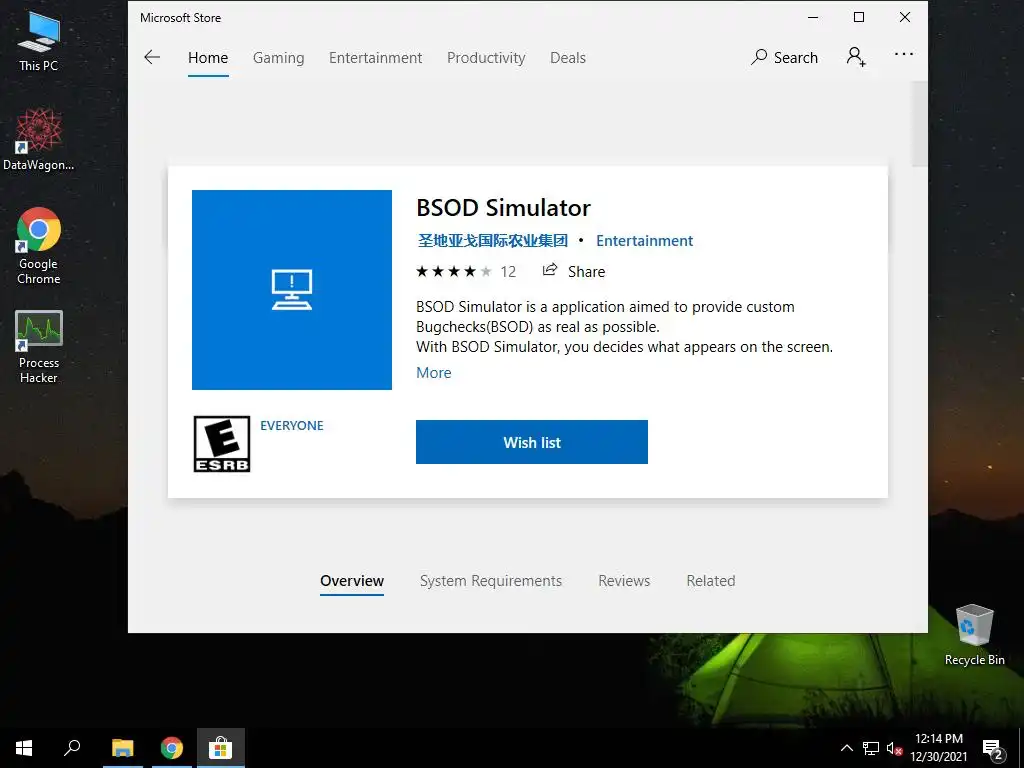The width and height of the screenshot is (1024, 768).
Task: Go back with the Store back arrow
Action: (152, 57)
